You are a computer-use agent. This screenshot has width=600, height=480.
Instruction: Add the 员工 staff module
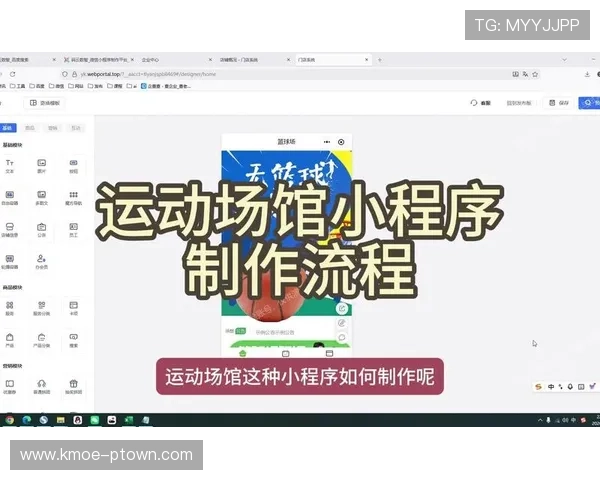(73, 230)
